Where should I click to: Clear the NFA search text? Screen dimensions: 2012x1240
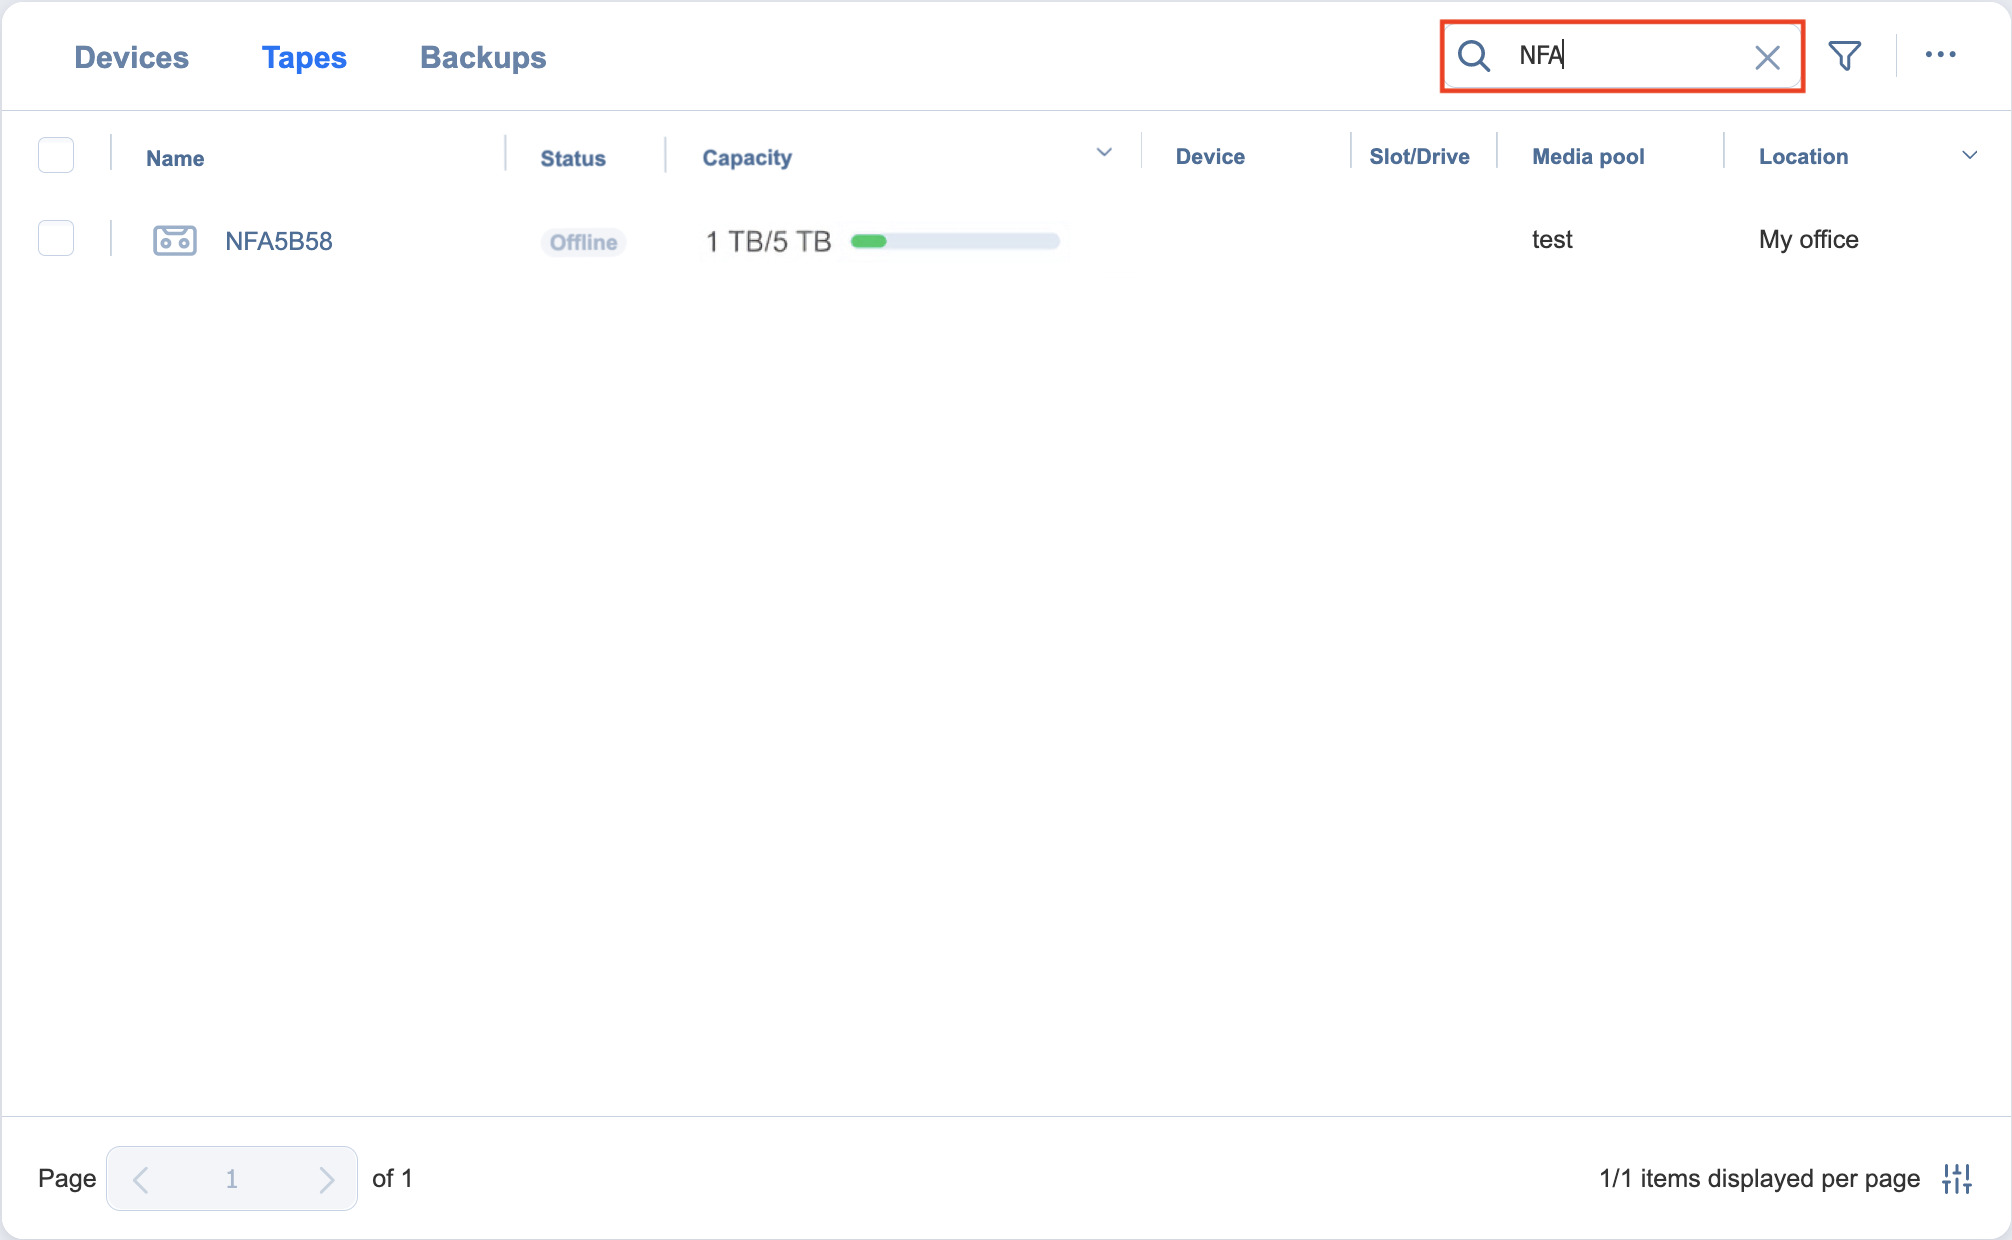pos(1767,58)
